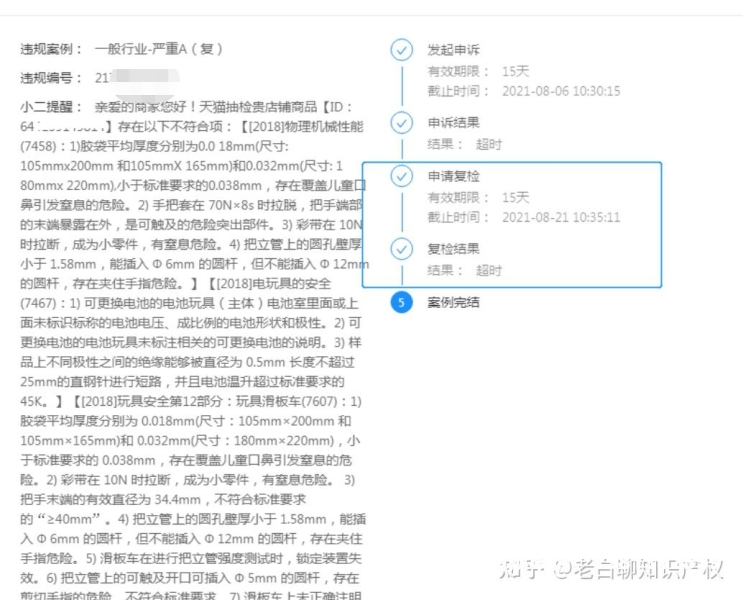Click 超时 result under 申诉结果
Viewport: 743px width, 600px height.
(x=489, y=145)
